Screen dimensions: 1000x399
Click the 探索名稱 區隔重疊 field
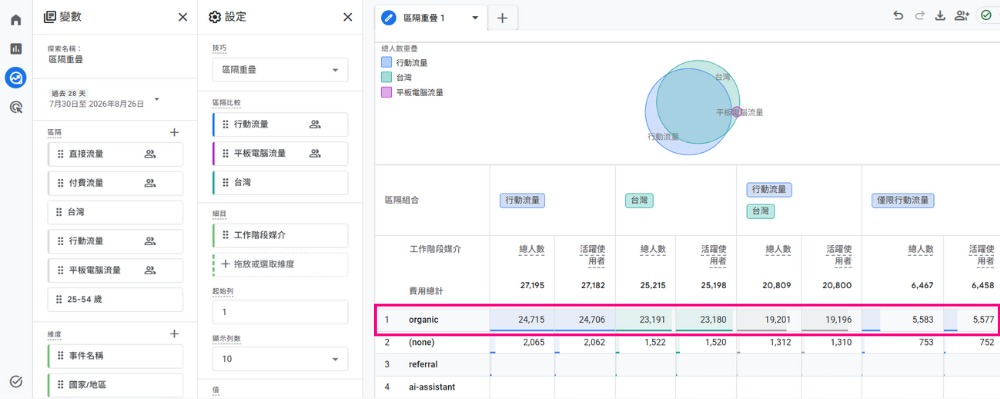coord(66,59)
